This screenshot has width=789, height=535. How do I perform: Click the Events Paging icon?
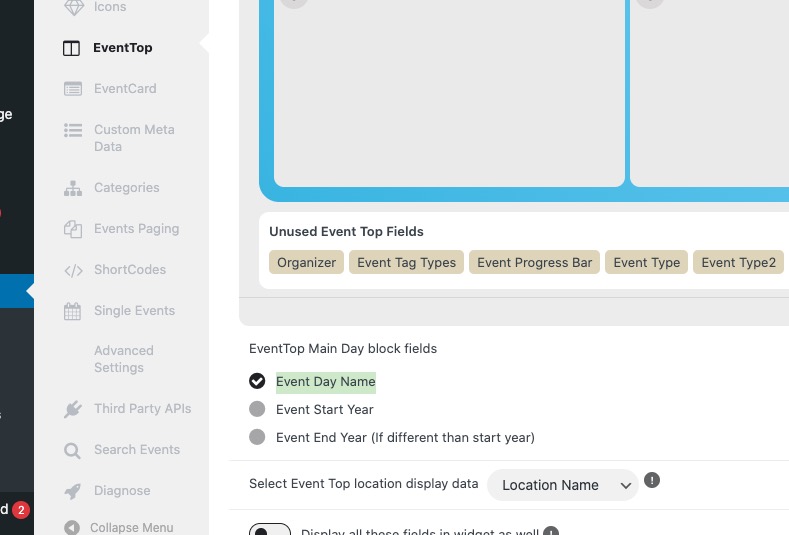[73, 230]
